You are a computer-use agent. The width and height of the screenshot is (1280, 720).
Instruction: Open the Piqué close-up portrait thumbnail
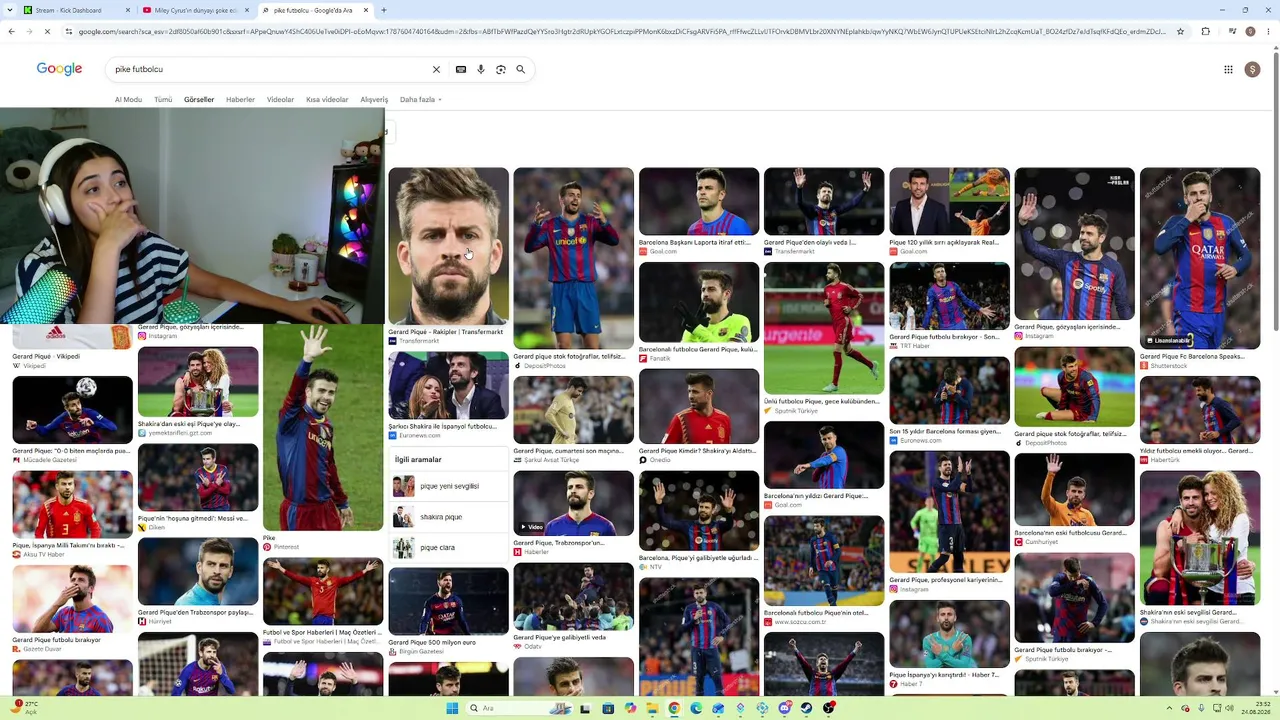[448, 246]
